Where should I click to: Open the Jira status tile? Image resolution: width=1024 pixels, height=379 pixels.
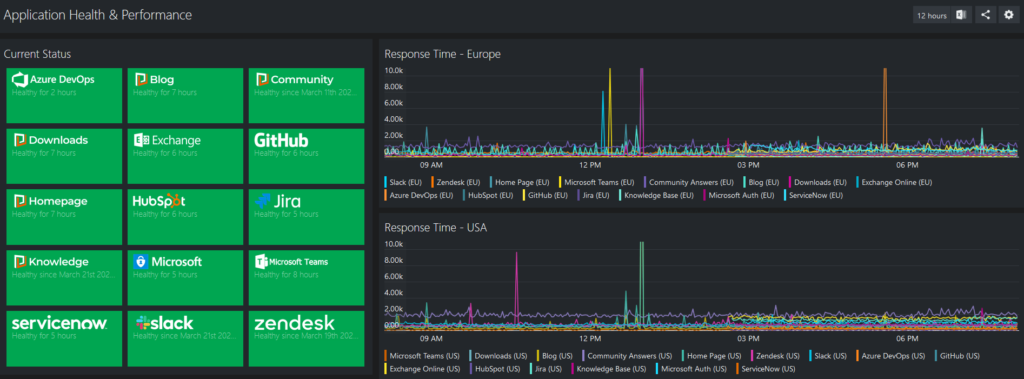[x=306, y=217]
